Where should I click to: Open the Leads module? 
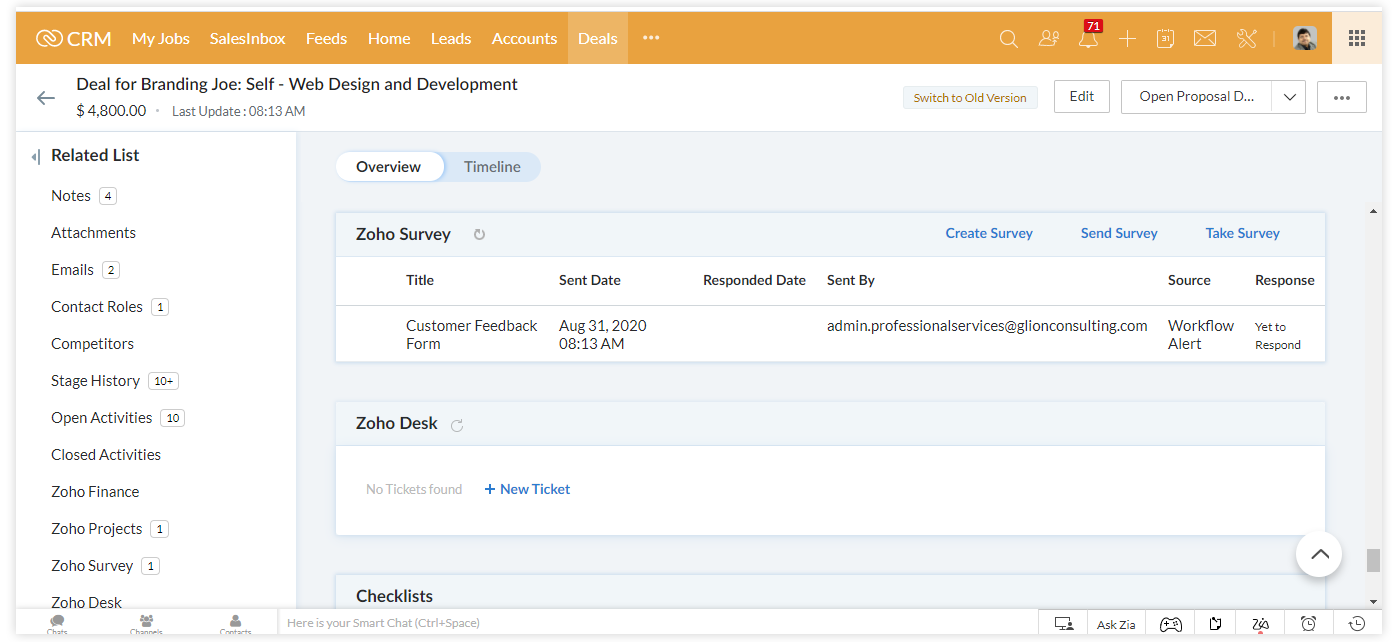coord(451,39)
